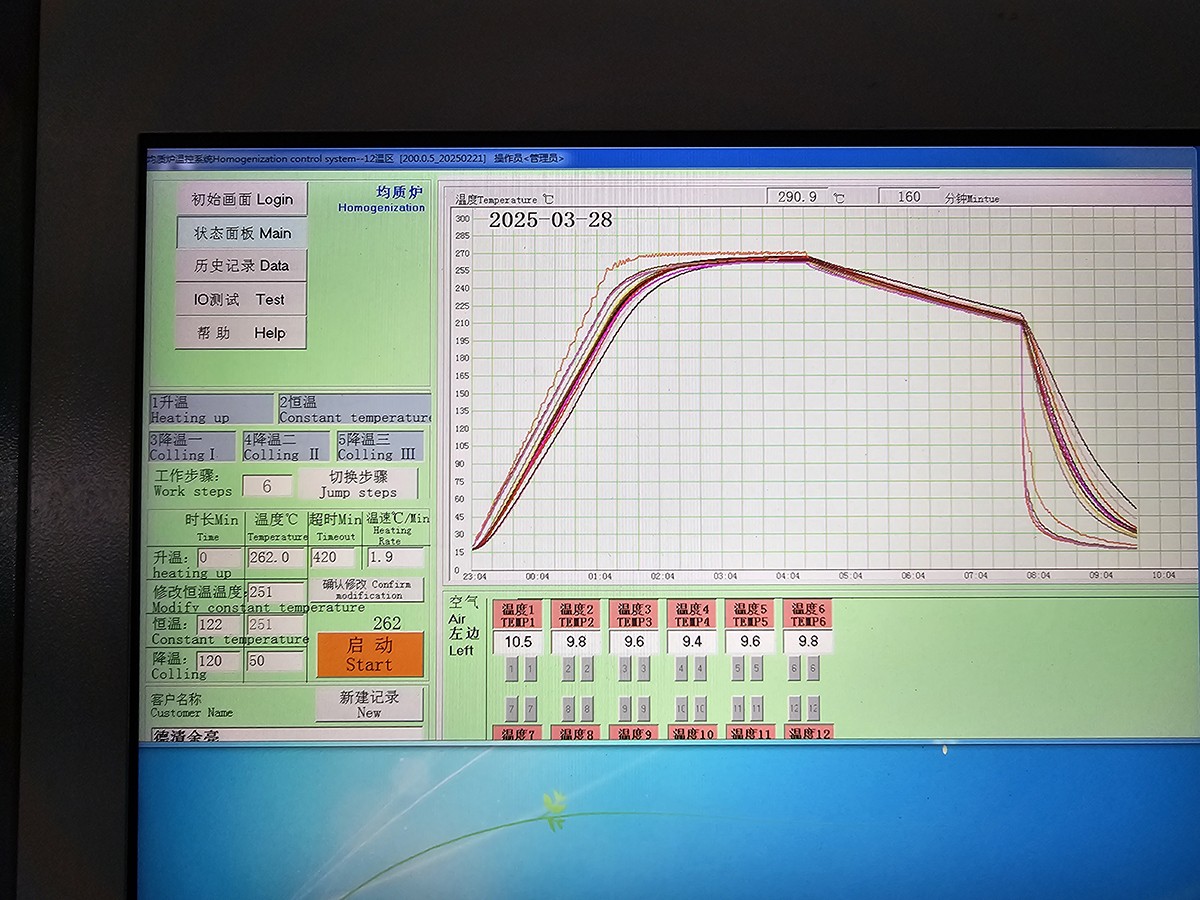The image size is (1200, 900).
Task: Open the IO测试 Test page
Action: (241, 299)
